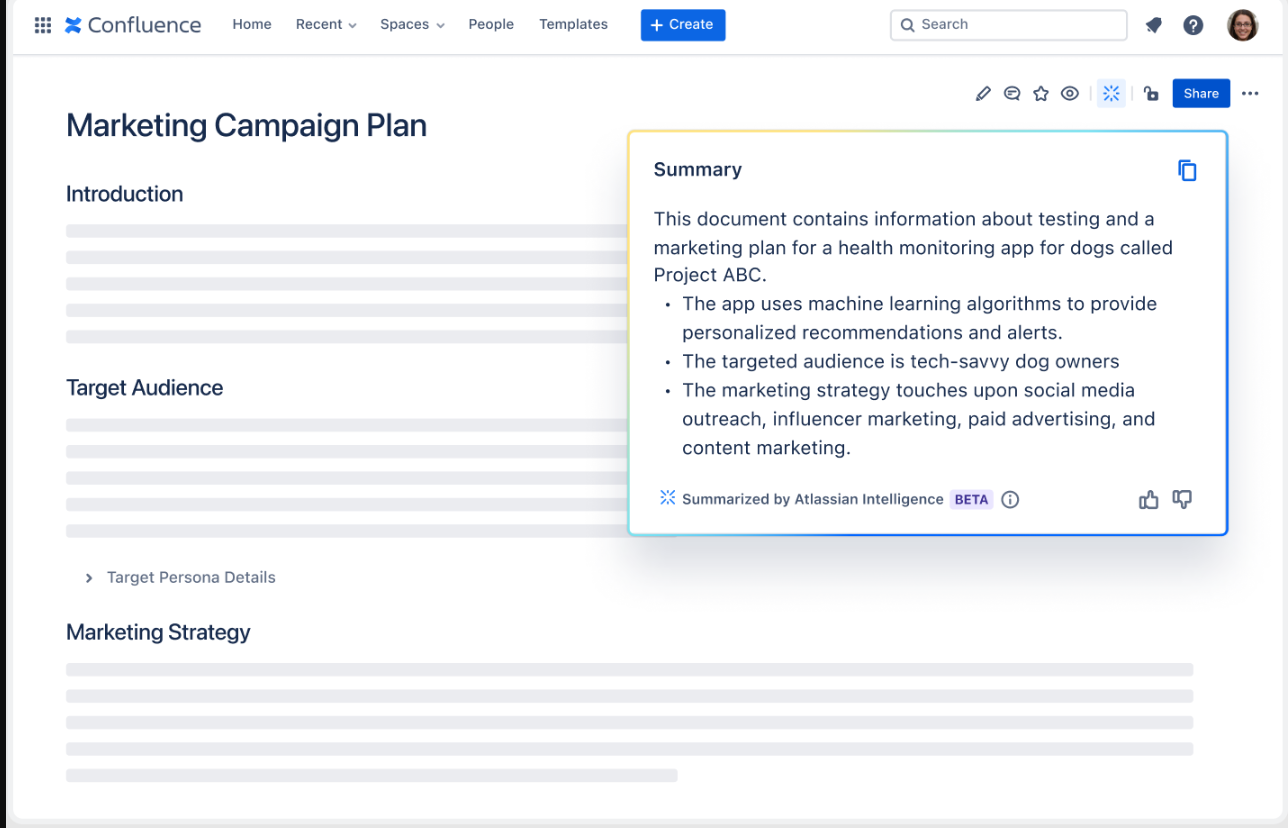
Task: Click the bullet about tech-savvy dog owners
Action: (x=901, y=362)
